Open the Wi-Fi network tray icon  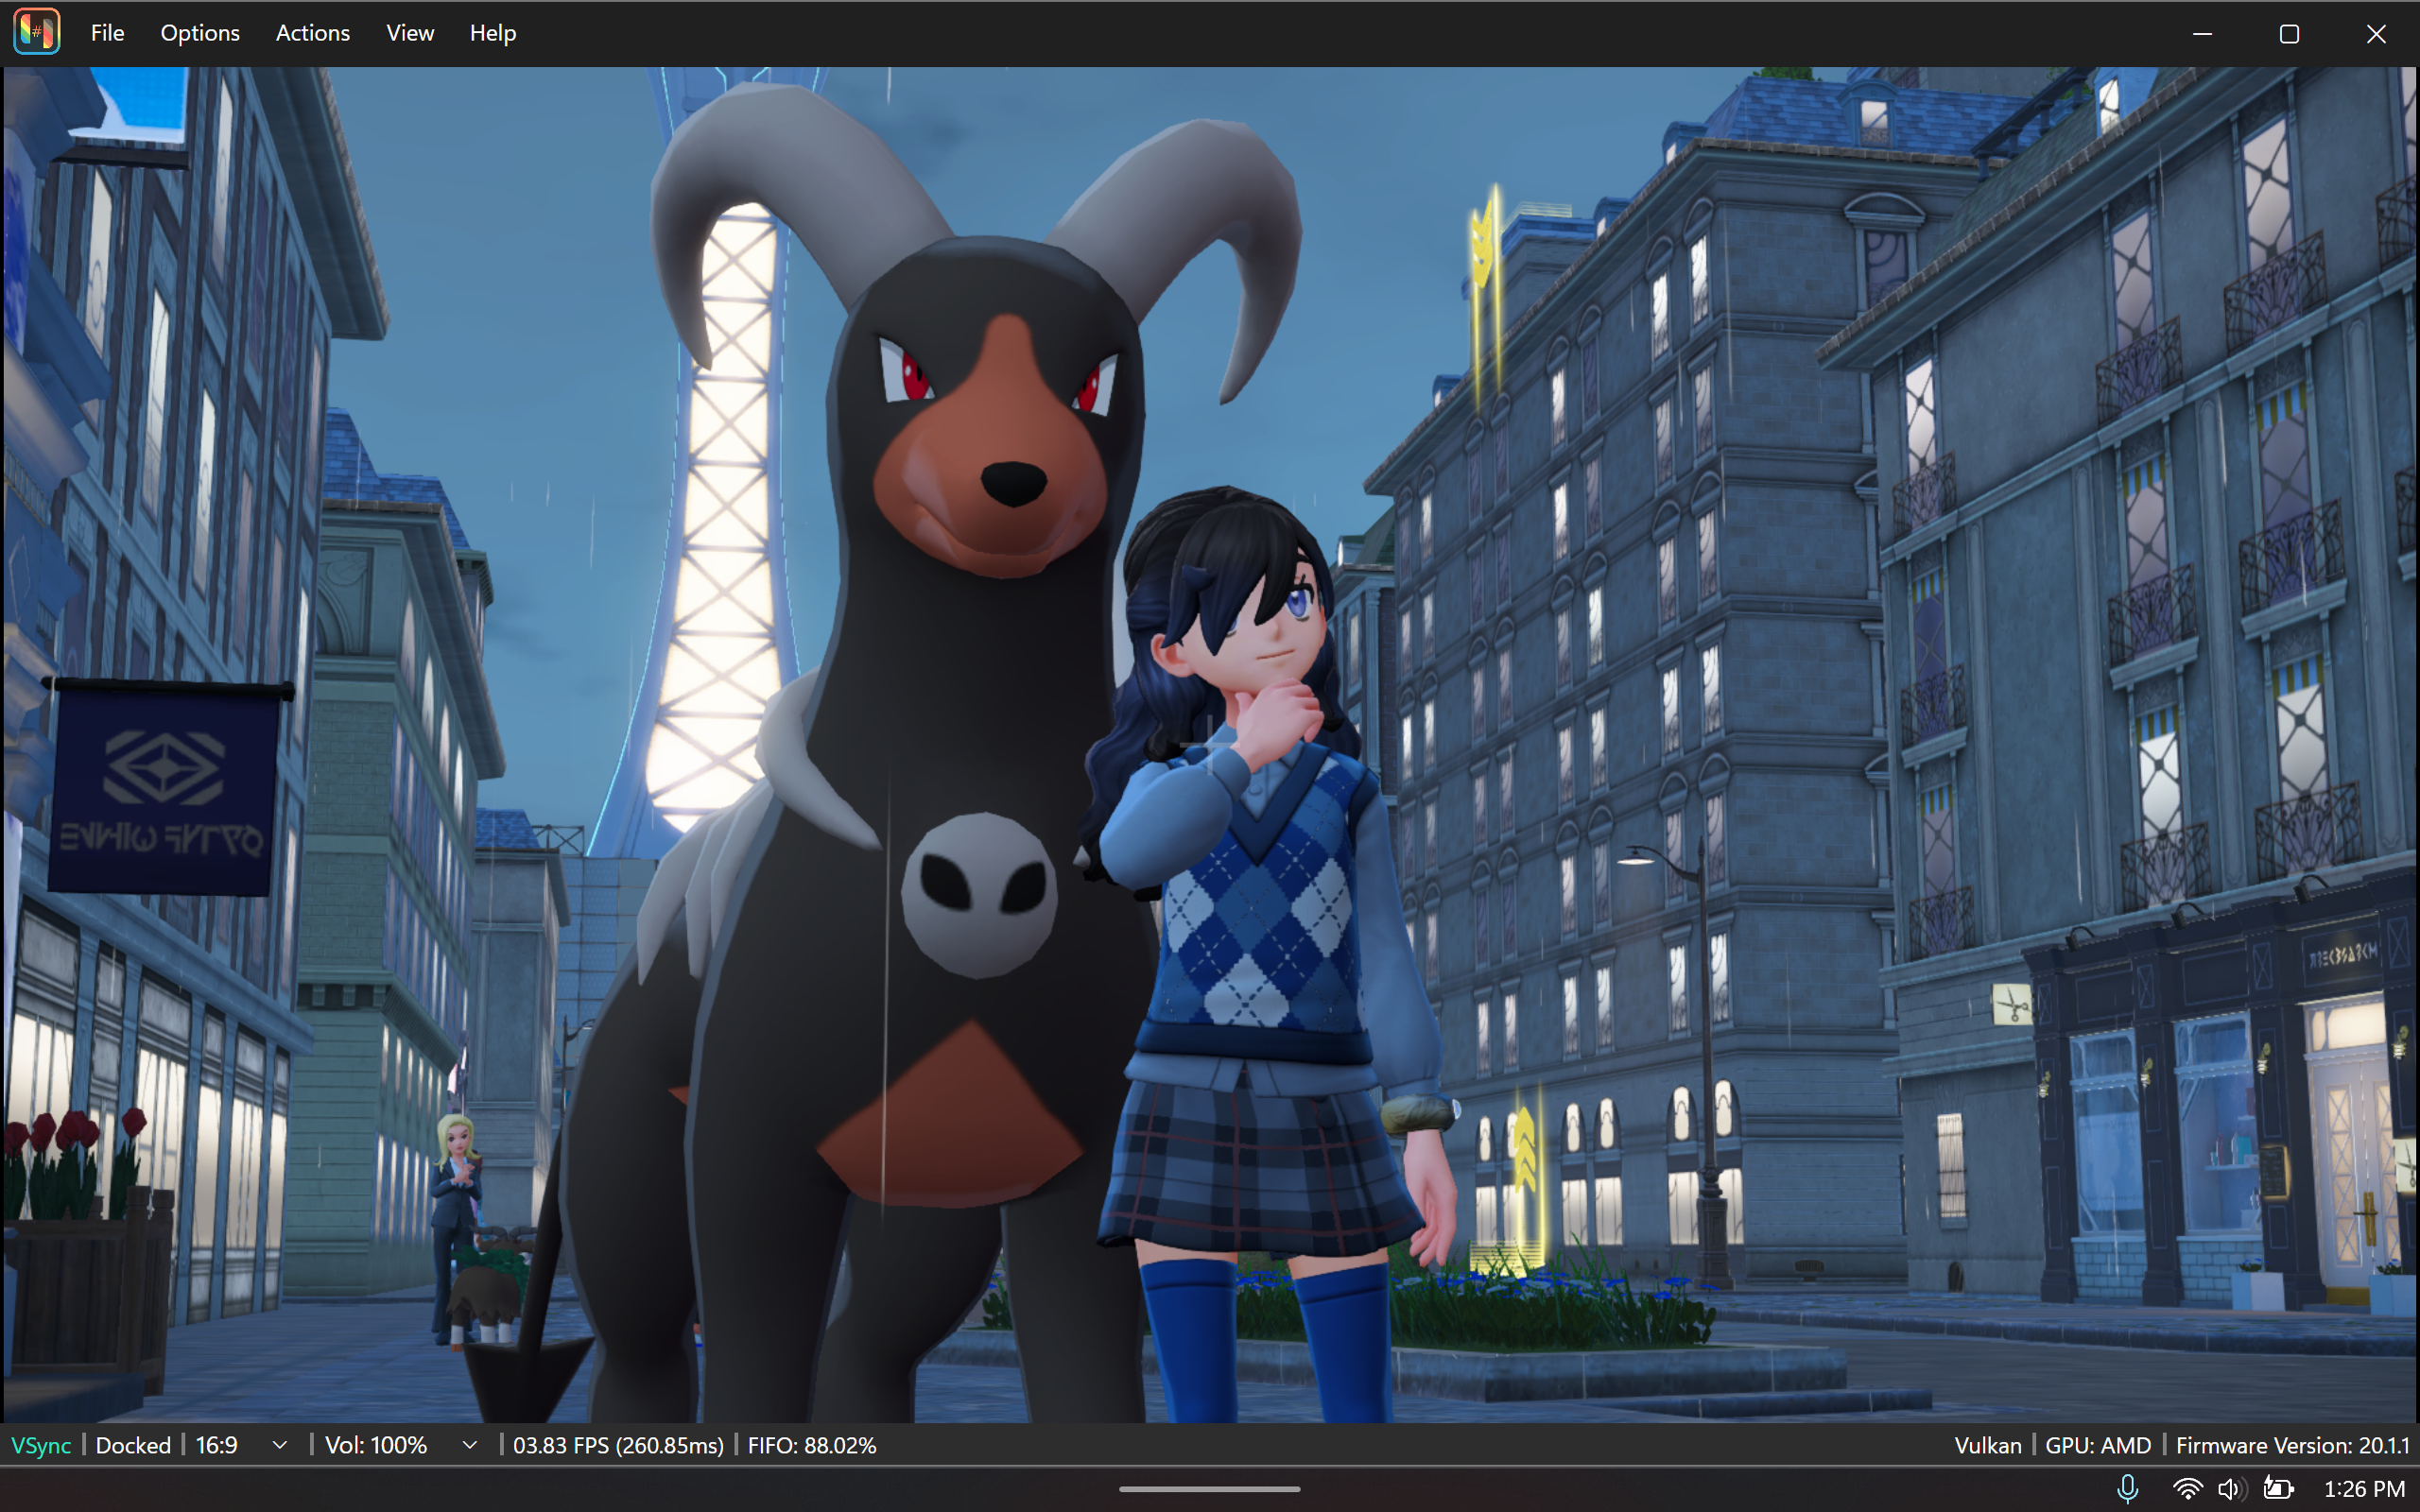[x=2187, y=1489]
